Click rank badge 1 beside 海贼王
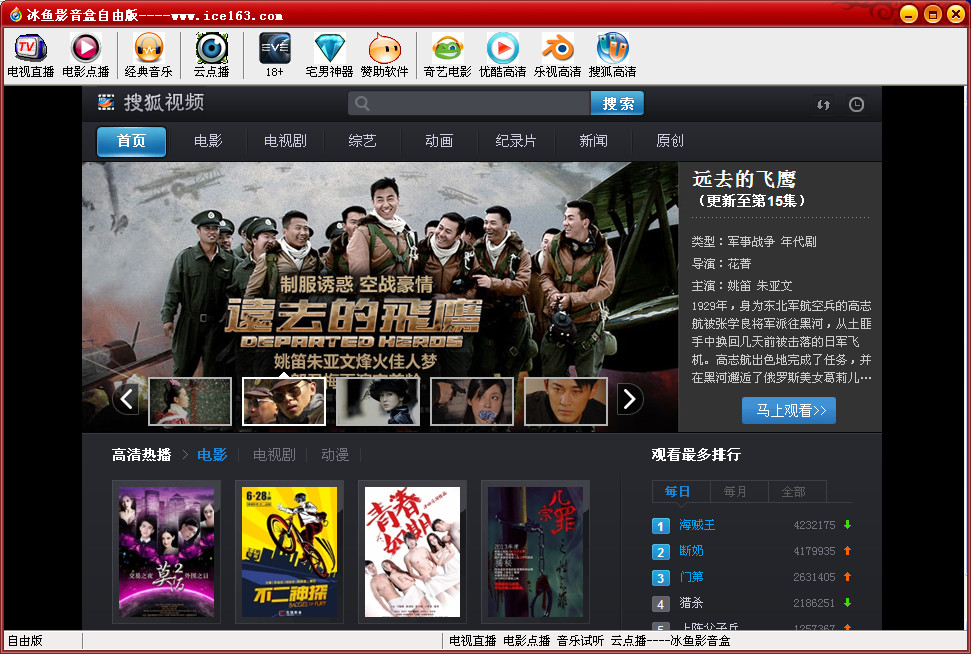The image size is (971, 654). (x=661, y=526)
